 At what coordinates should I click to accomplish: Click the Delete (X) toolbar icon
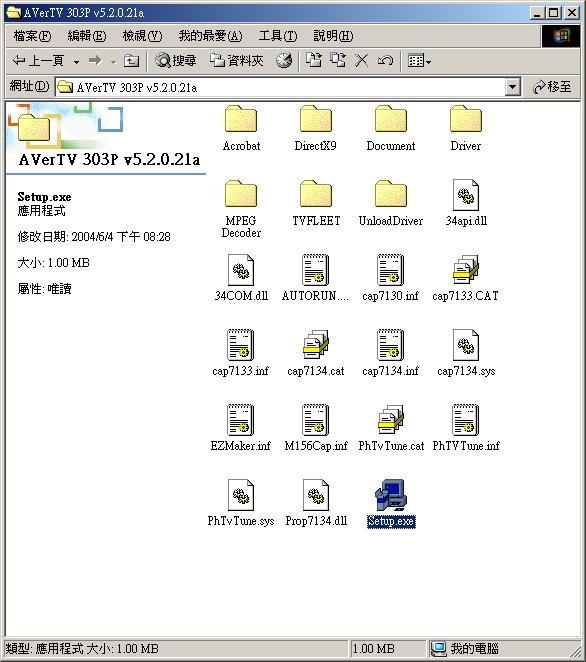(361, 60)
